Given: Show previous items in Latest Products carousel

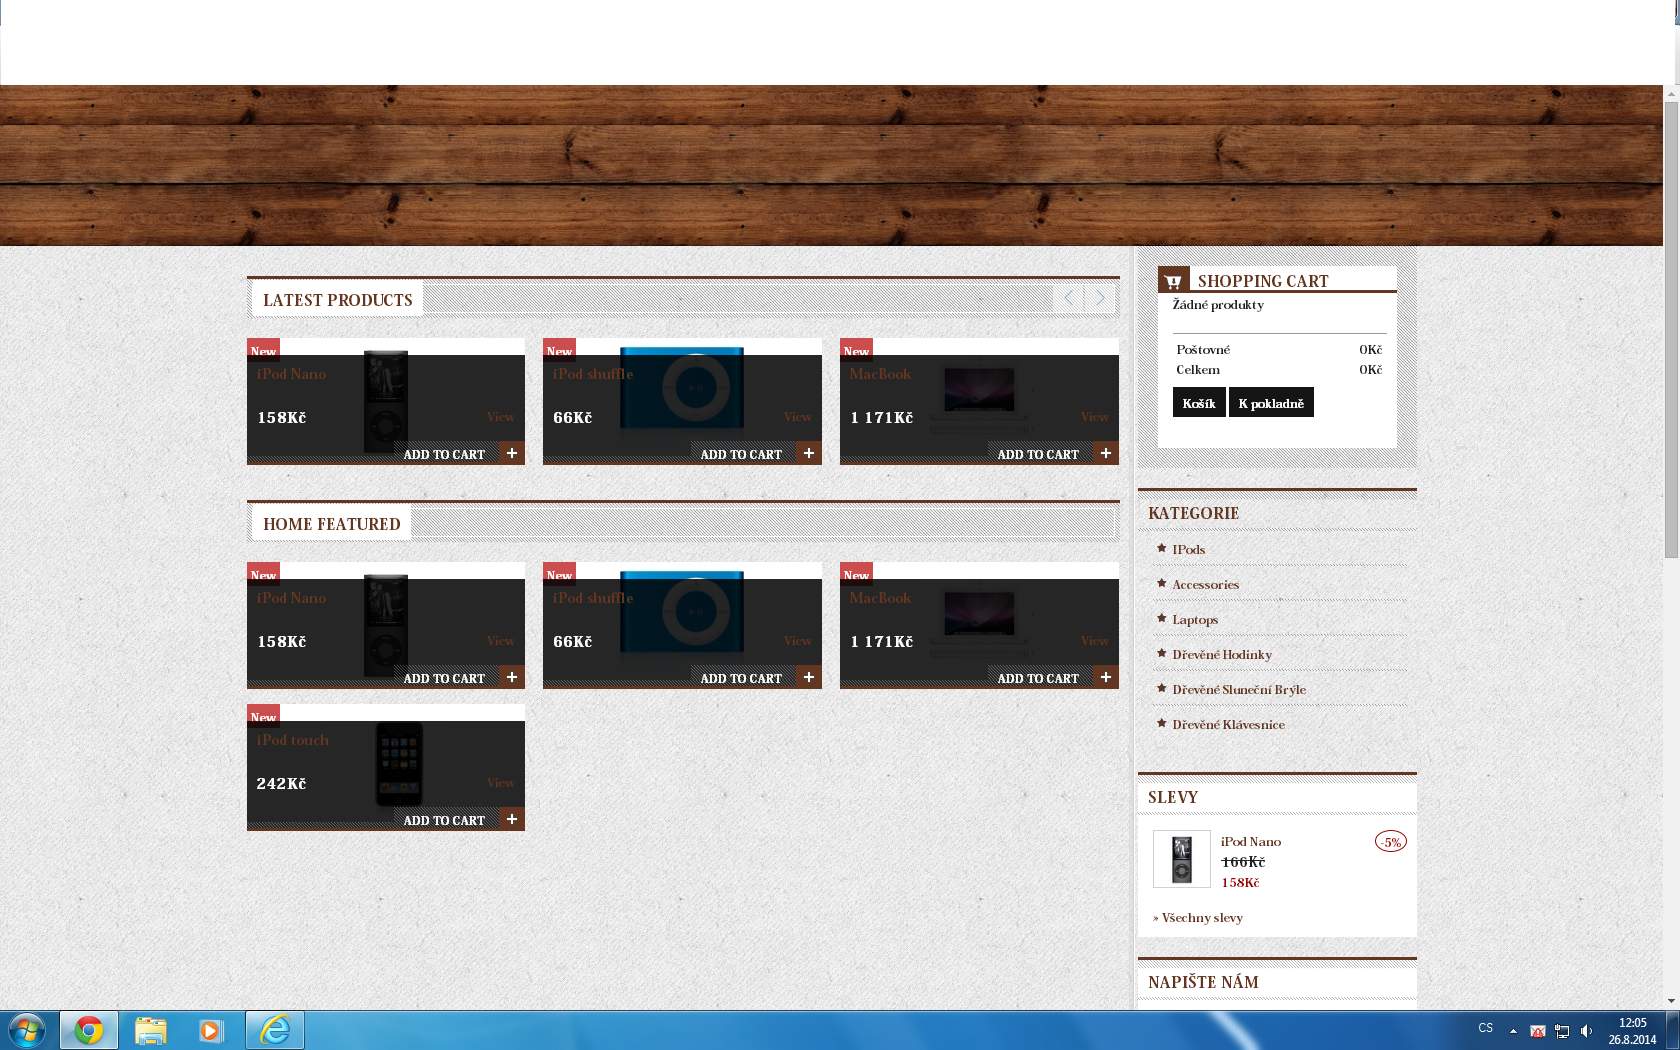Looking at the screenshot, I should 1068,298.
